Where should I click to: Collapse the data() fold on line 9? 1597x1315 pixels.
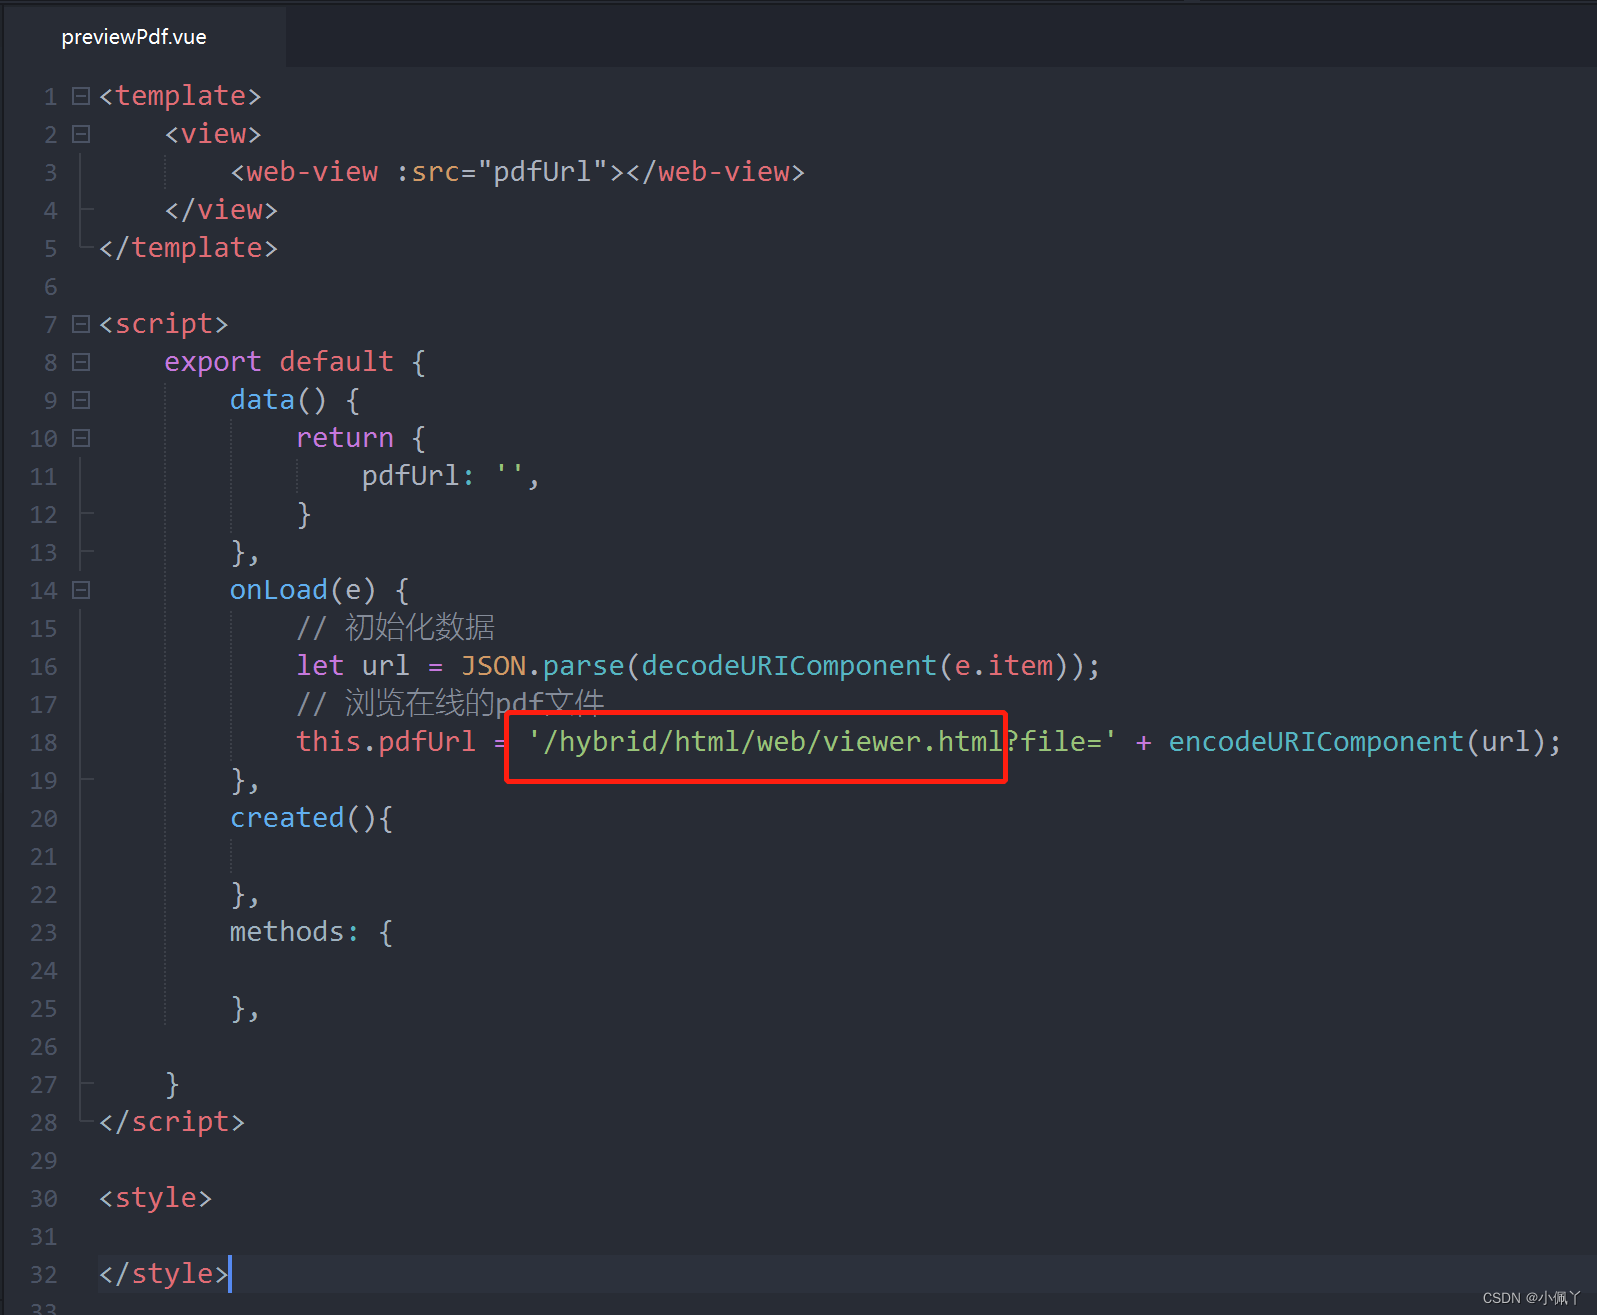[x=81, y=400]
